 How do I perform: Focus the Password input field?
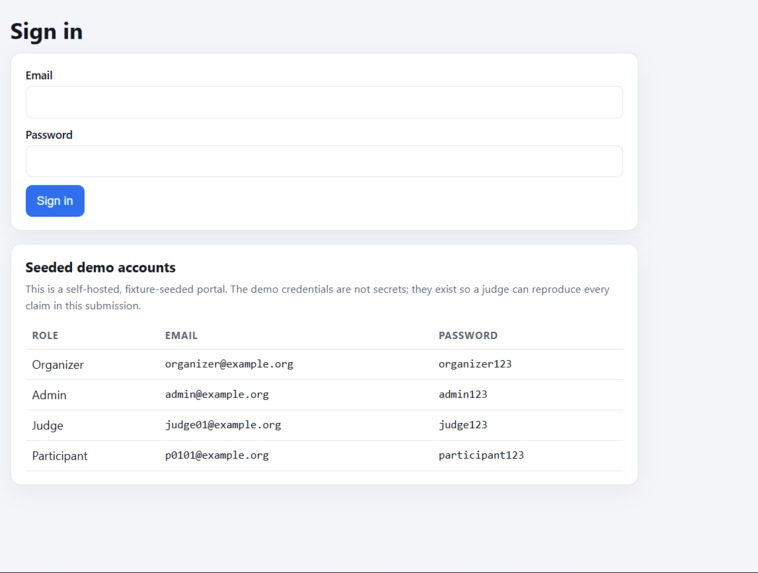tap(324, 161)
